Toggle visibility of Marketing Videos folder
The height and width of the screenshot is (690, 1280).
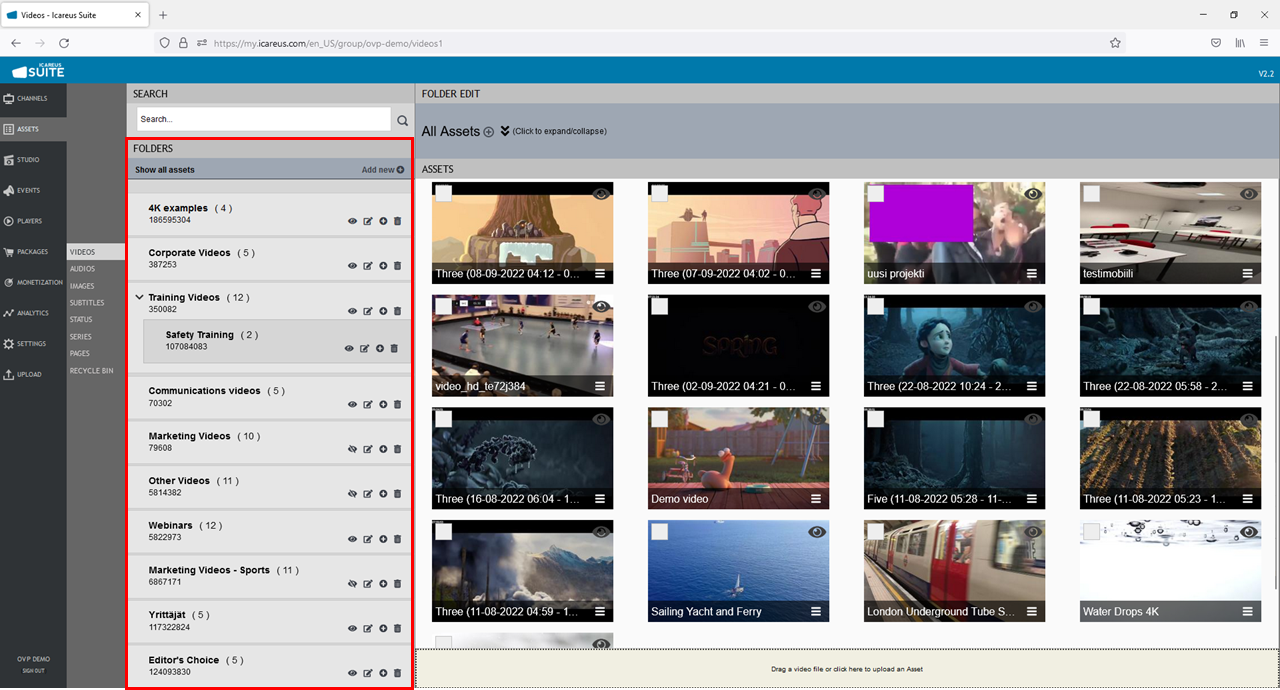click(x=352, y=450)
